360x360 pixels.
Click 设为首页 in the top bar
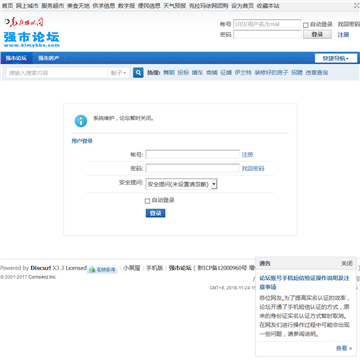point(243,6)
